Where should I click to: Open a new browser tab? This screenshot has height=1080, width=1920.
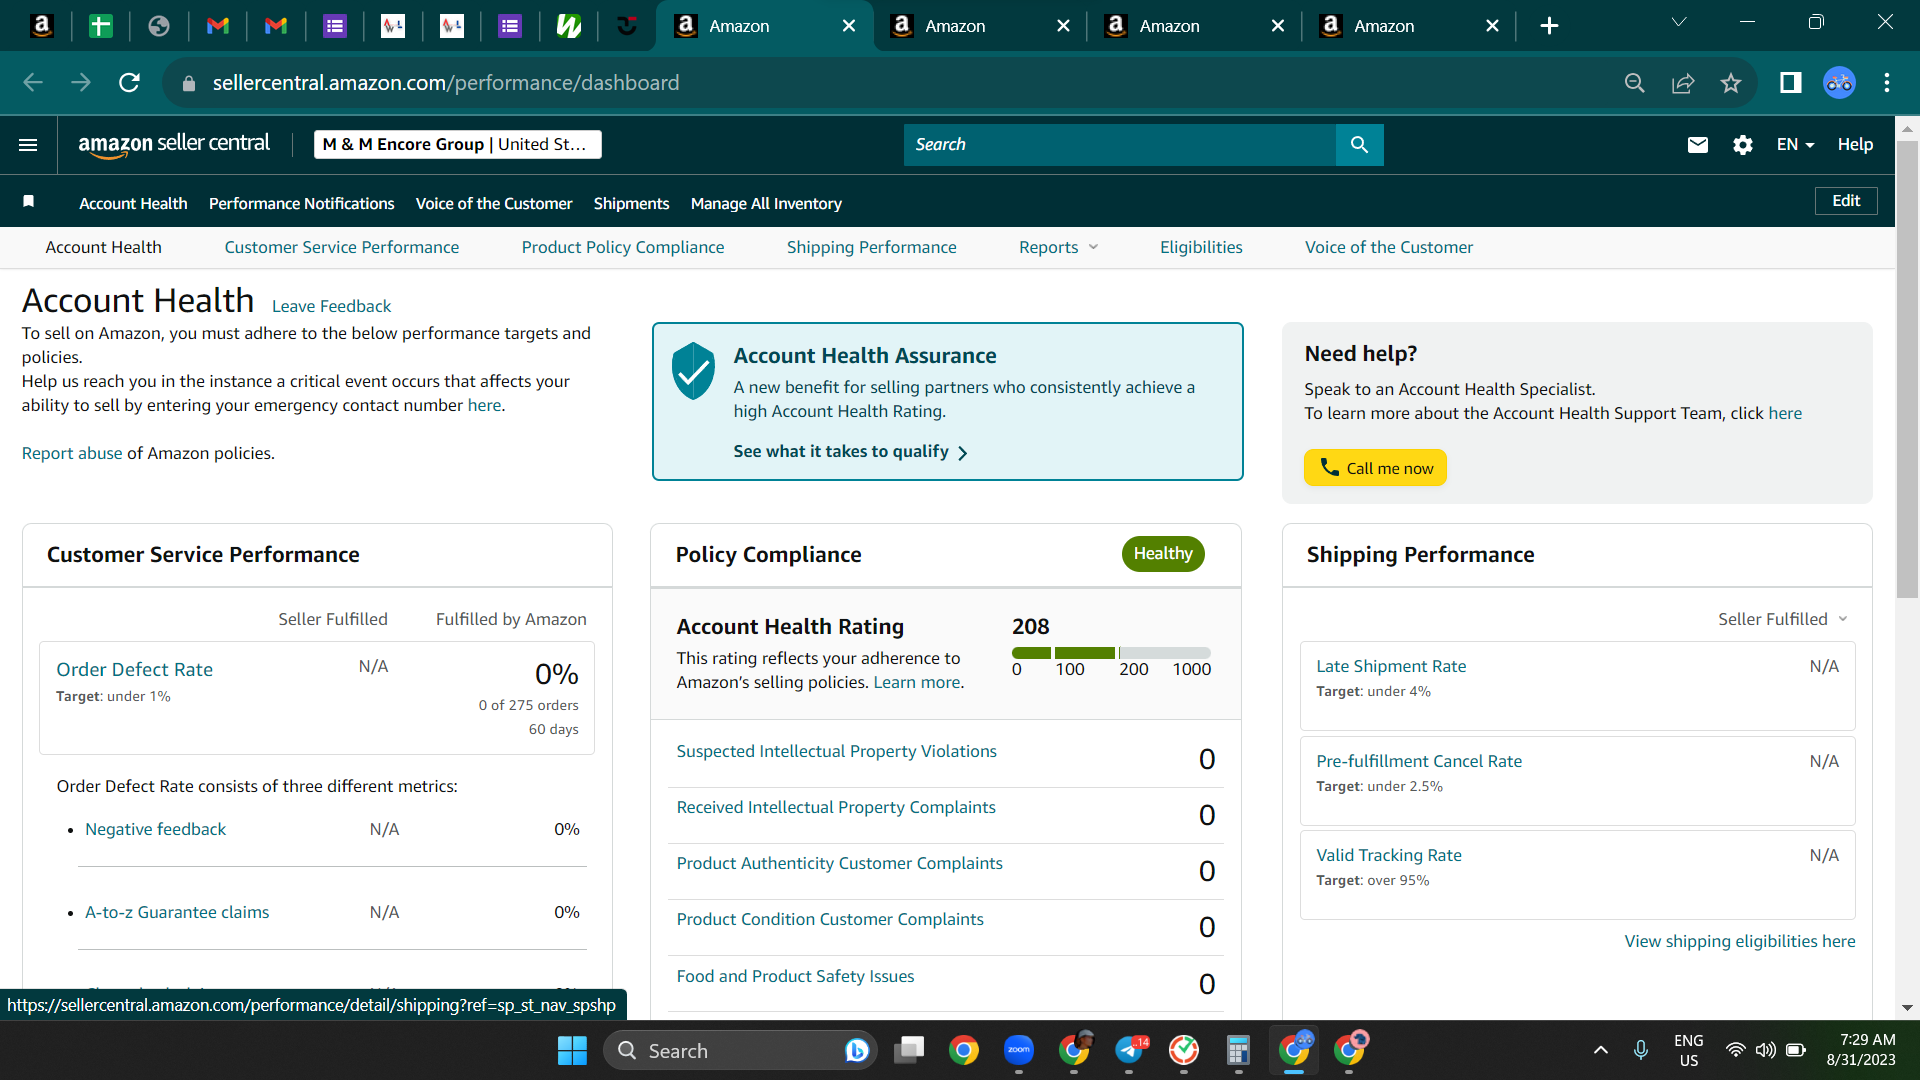1549,26
